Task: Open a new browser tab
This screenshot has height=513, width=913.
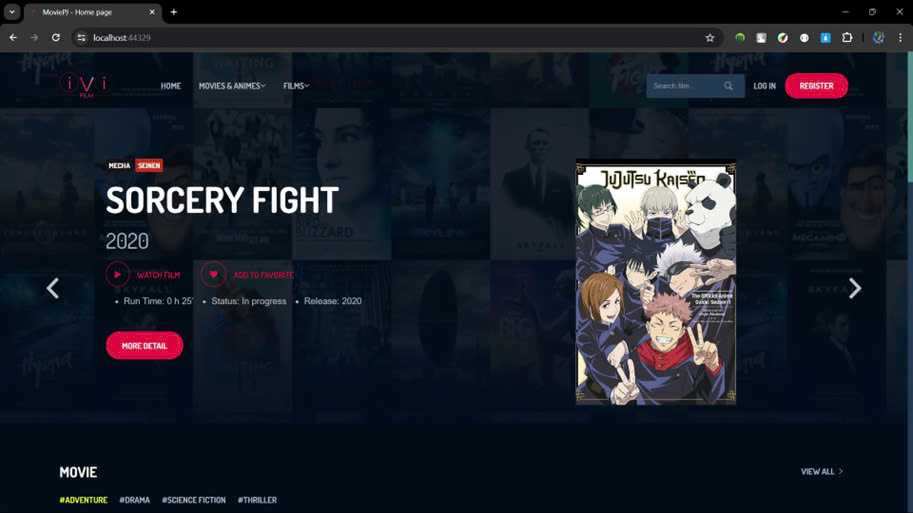Action: tap(174, 12)
